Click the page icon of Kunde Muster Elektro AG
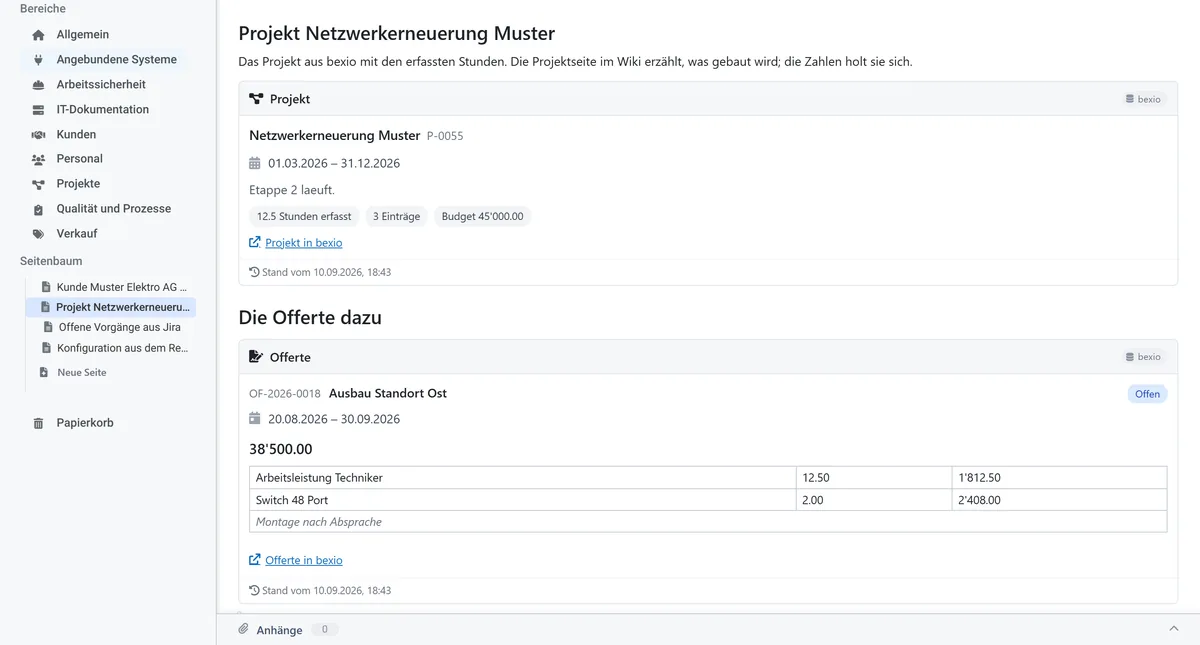The height and width of the screenshot is (645, 1200). (46, 287)
